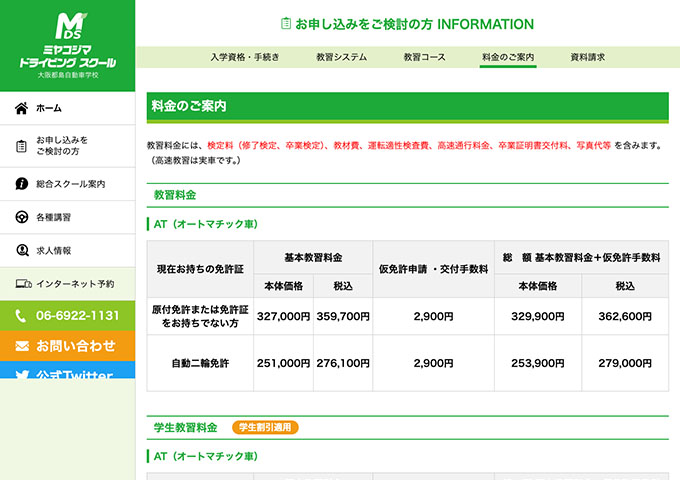The height and width of the screenshot is (480, 680).
Task: Click the 329,900円 cell
Action: pos(538,316)
